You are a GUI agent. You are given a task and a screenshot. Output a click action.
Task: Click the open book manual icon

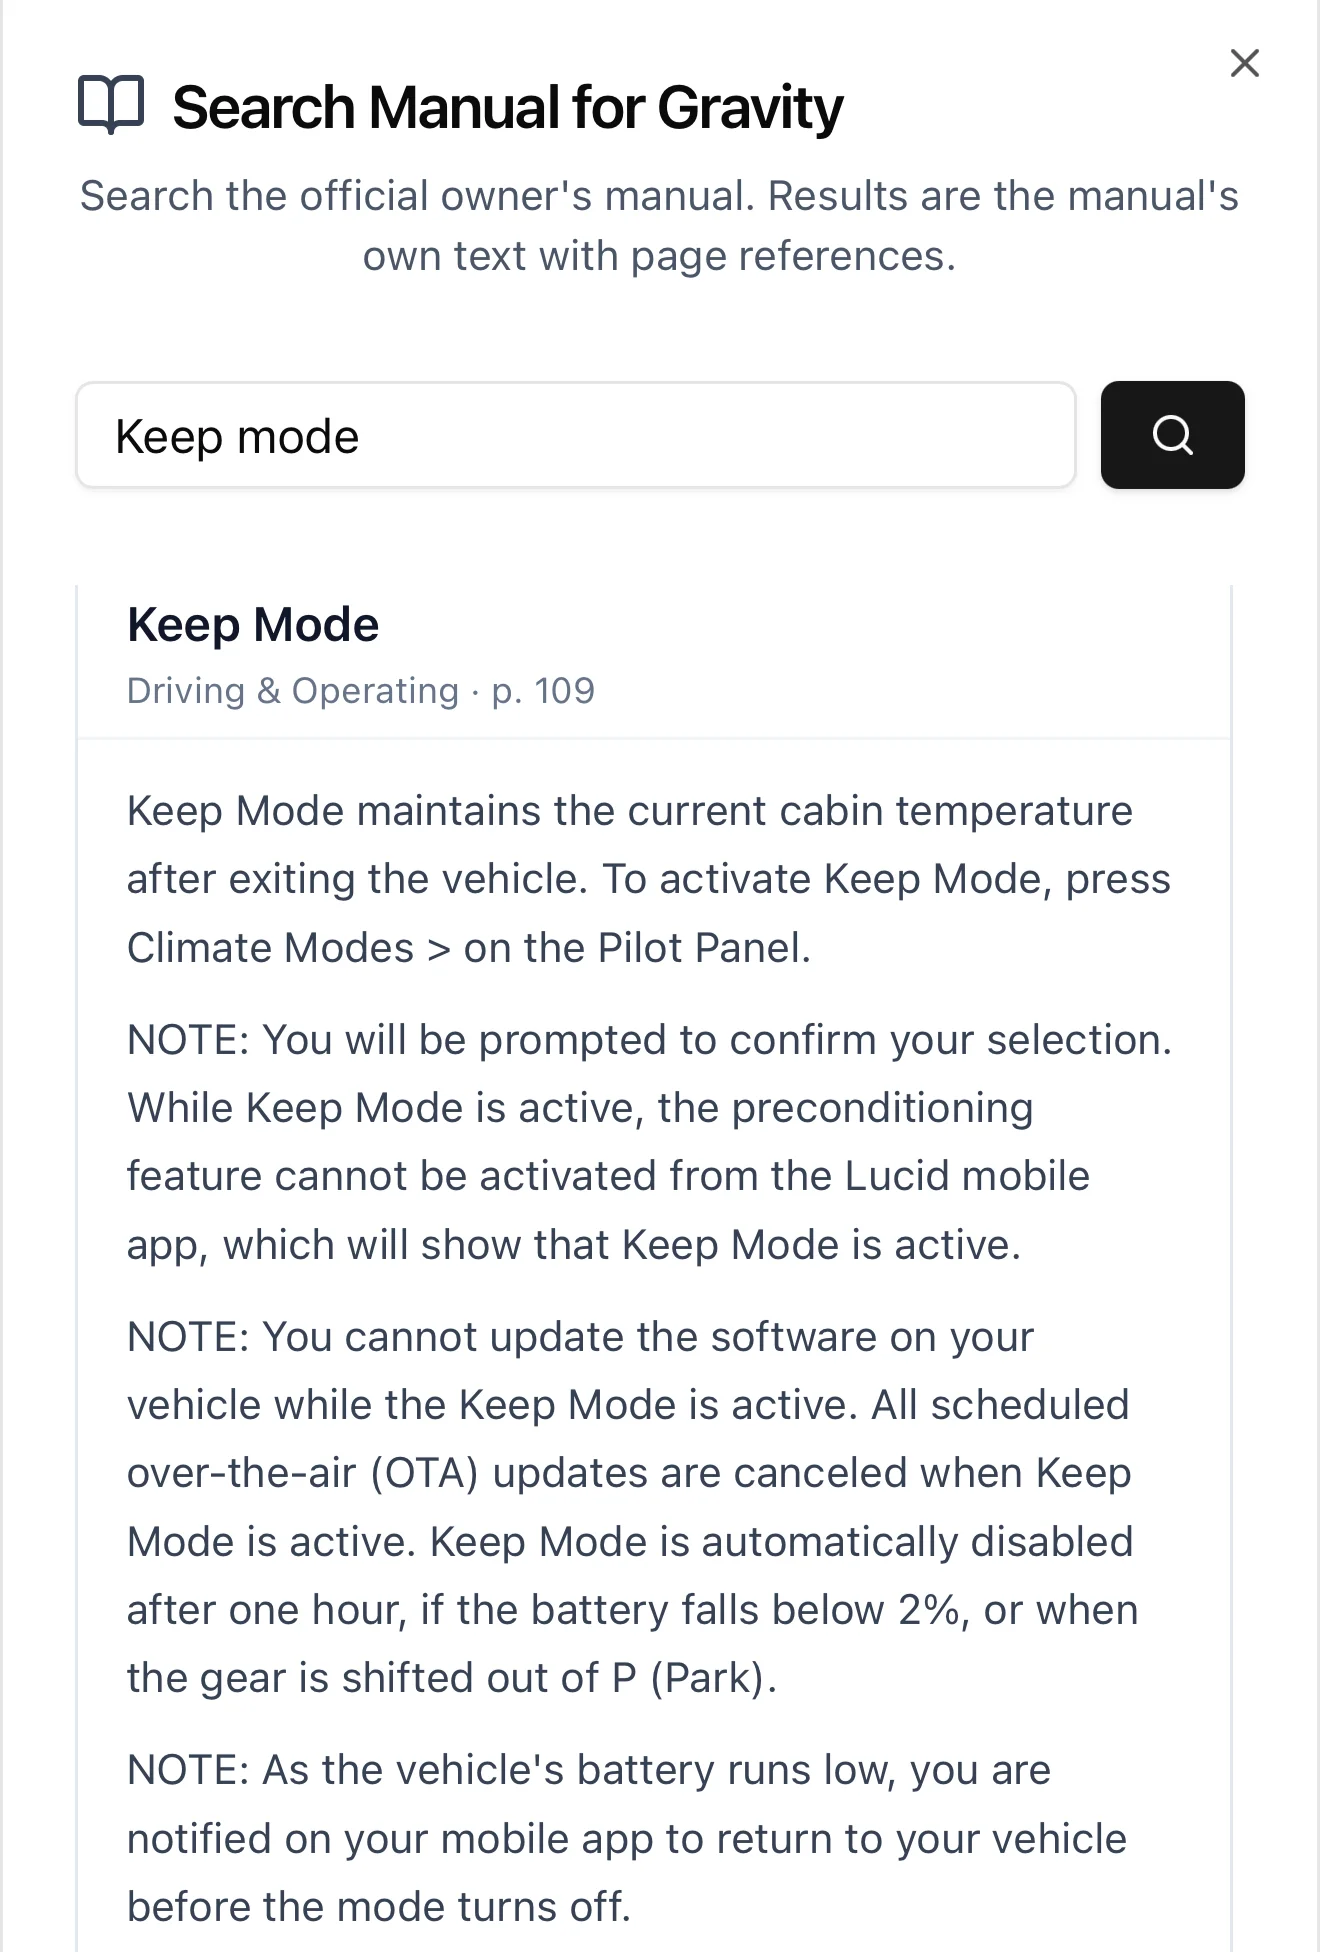[111, 105]
